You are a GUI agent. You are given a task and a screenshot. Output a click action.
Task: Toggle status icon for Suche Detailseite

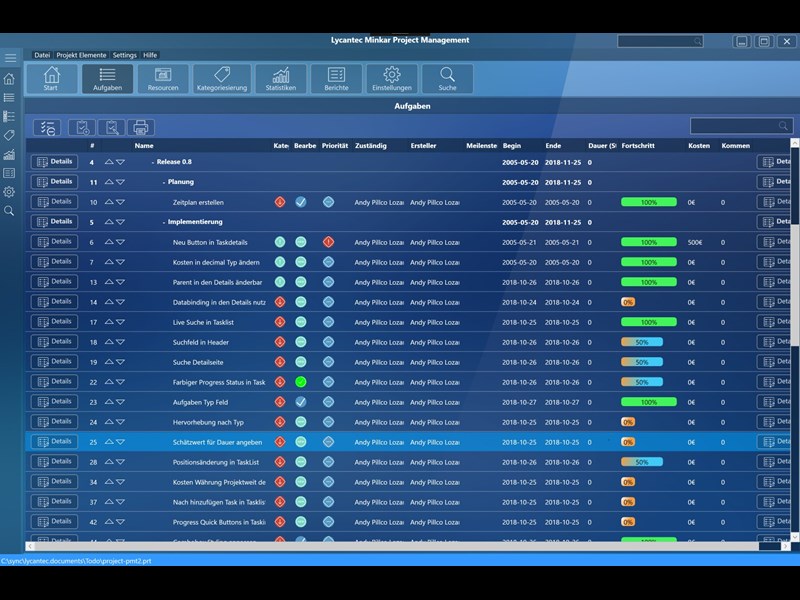pyautogui.click(x=301, y=362)
